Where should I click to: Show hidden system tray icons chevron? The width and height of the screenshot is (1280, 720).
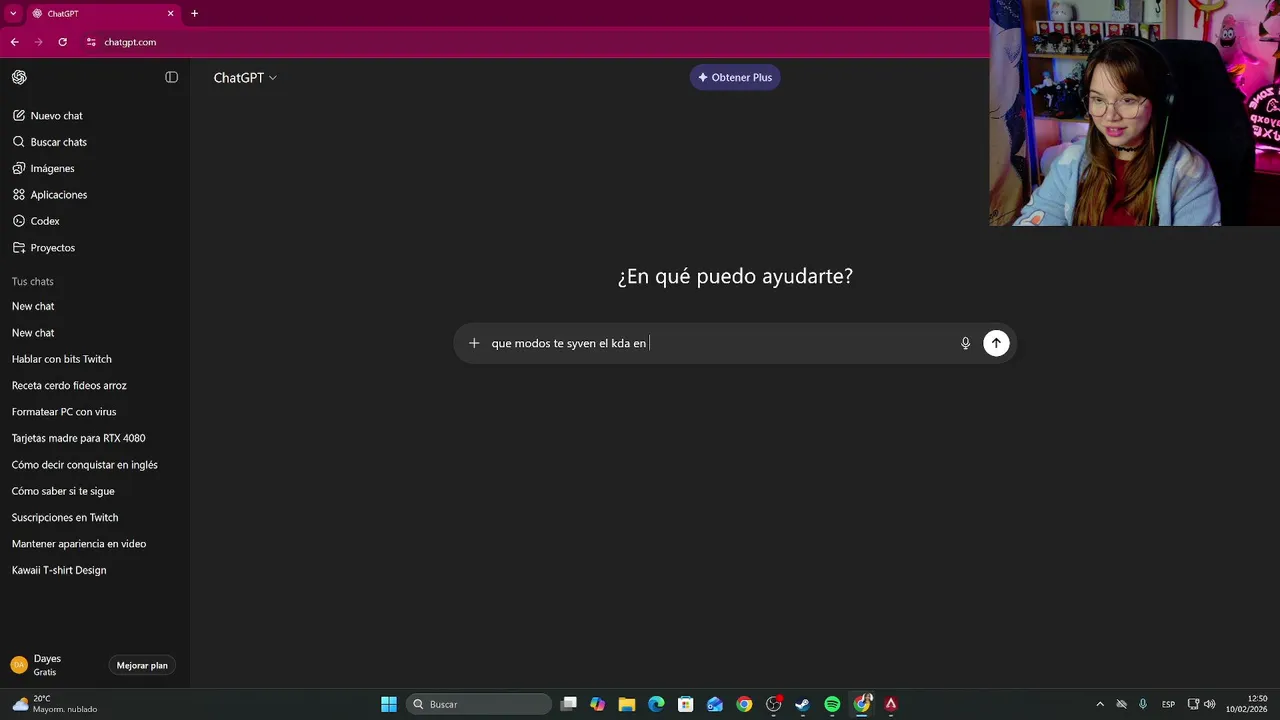[x=1100, y=704]
